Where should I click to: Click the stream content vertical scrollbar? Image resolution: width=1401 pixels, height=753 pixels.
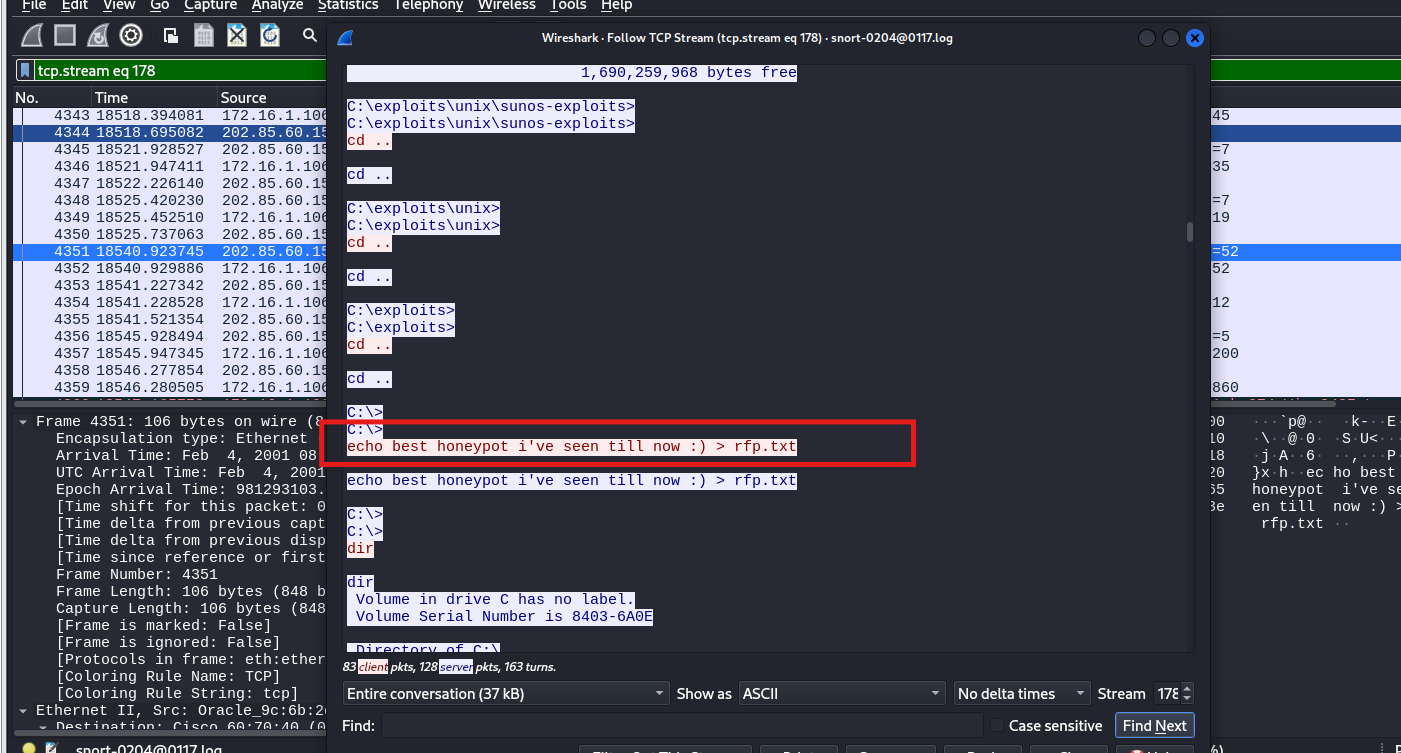[x=1189, y=232]
